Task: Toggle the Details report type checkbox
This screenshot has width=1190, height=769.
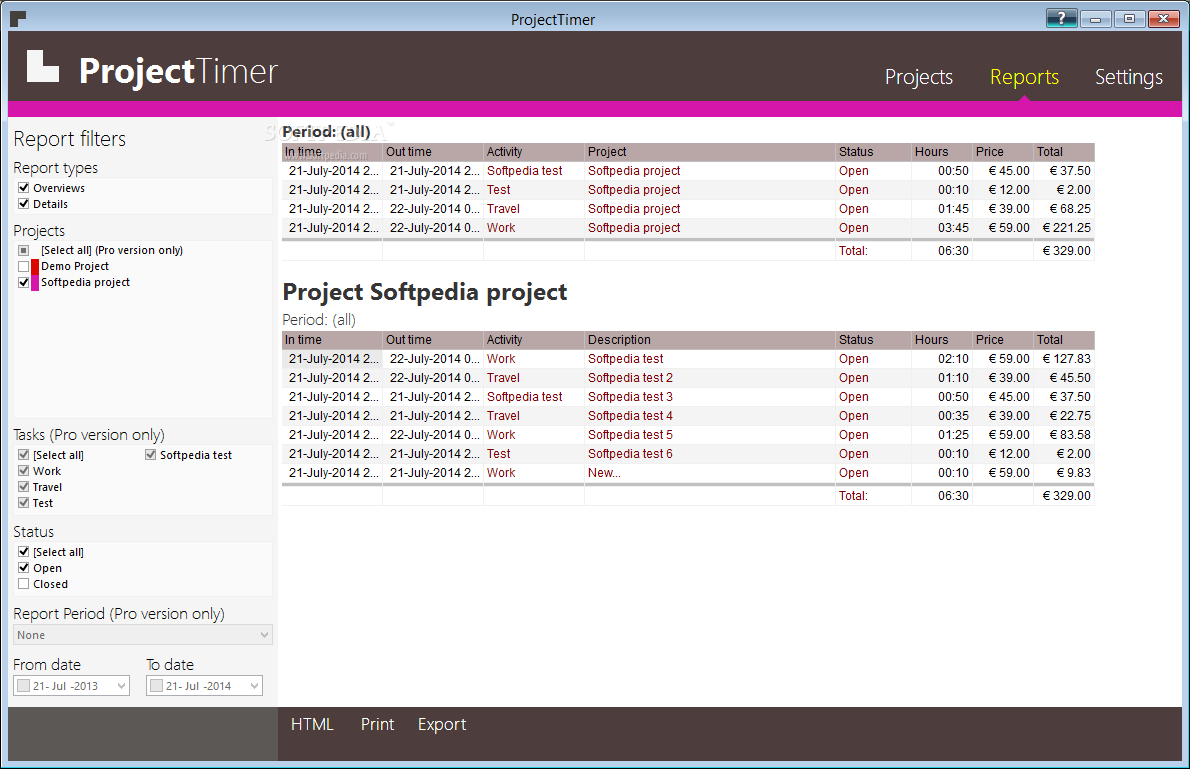Action: (24, 203)
